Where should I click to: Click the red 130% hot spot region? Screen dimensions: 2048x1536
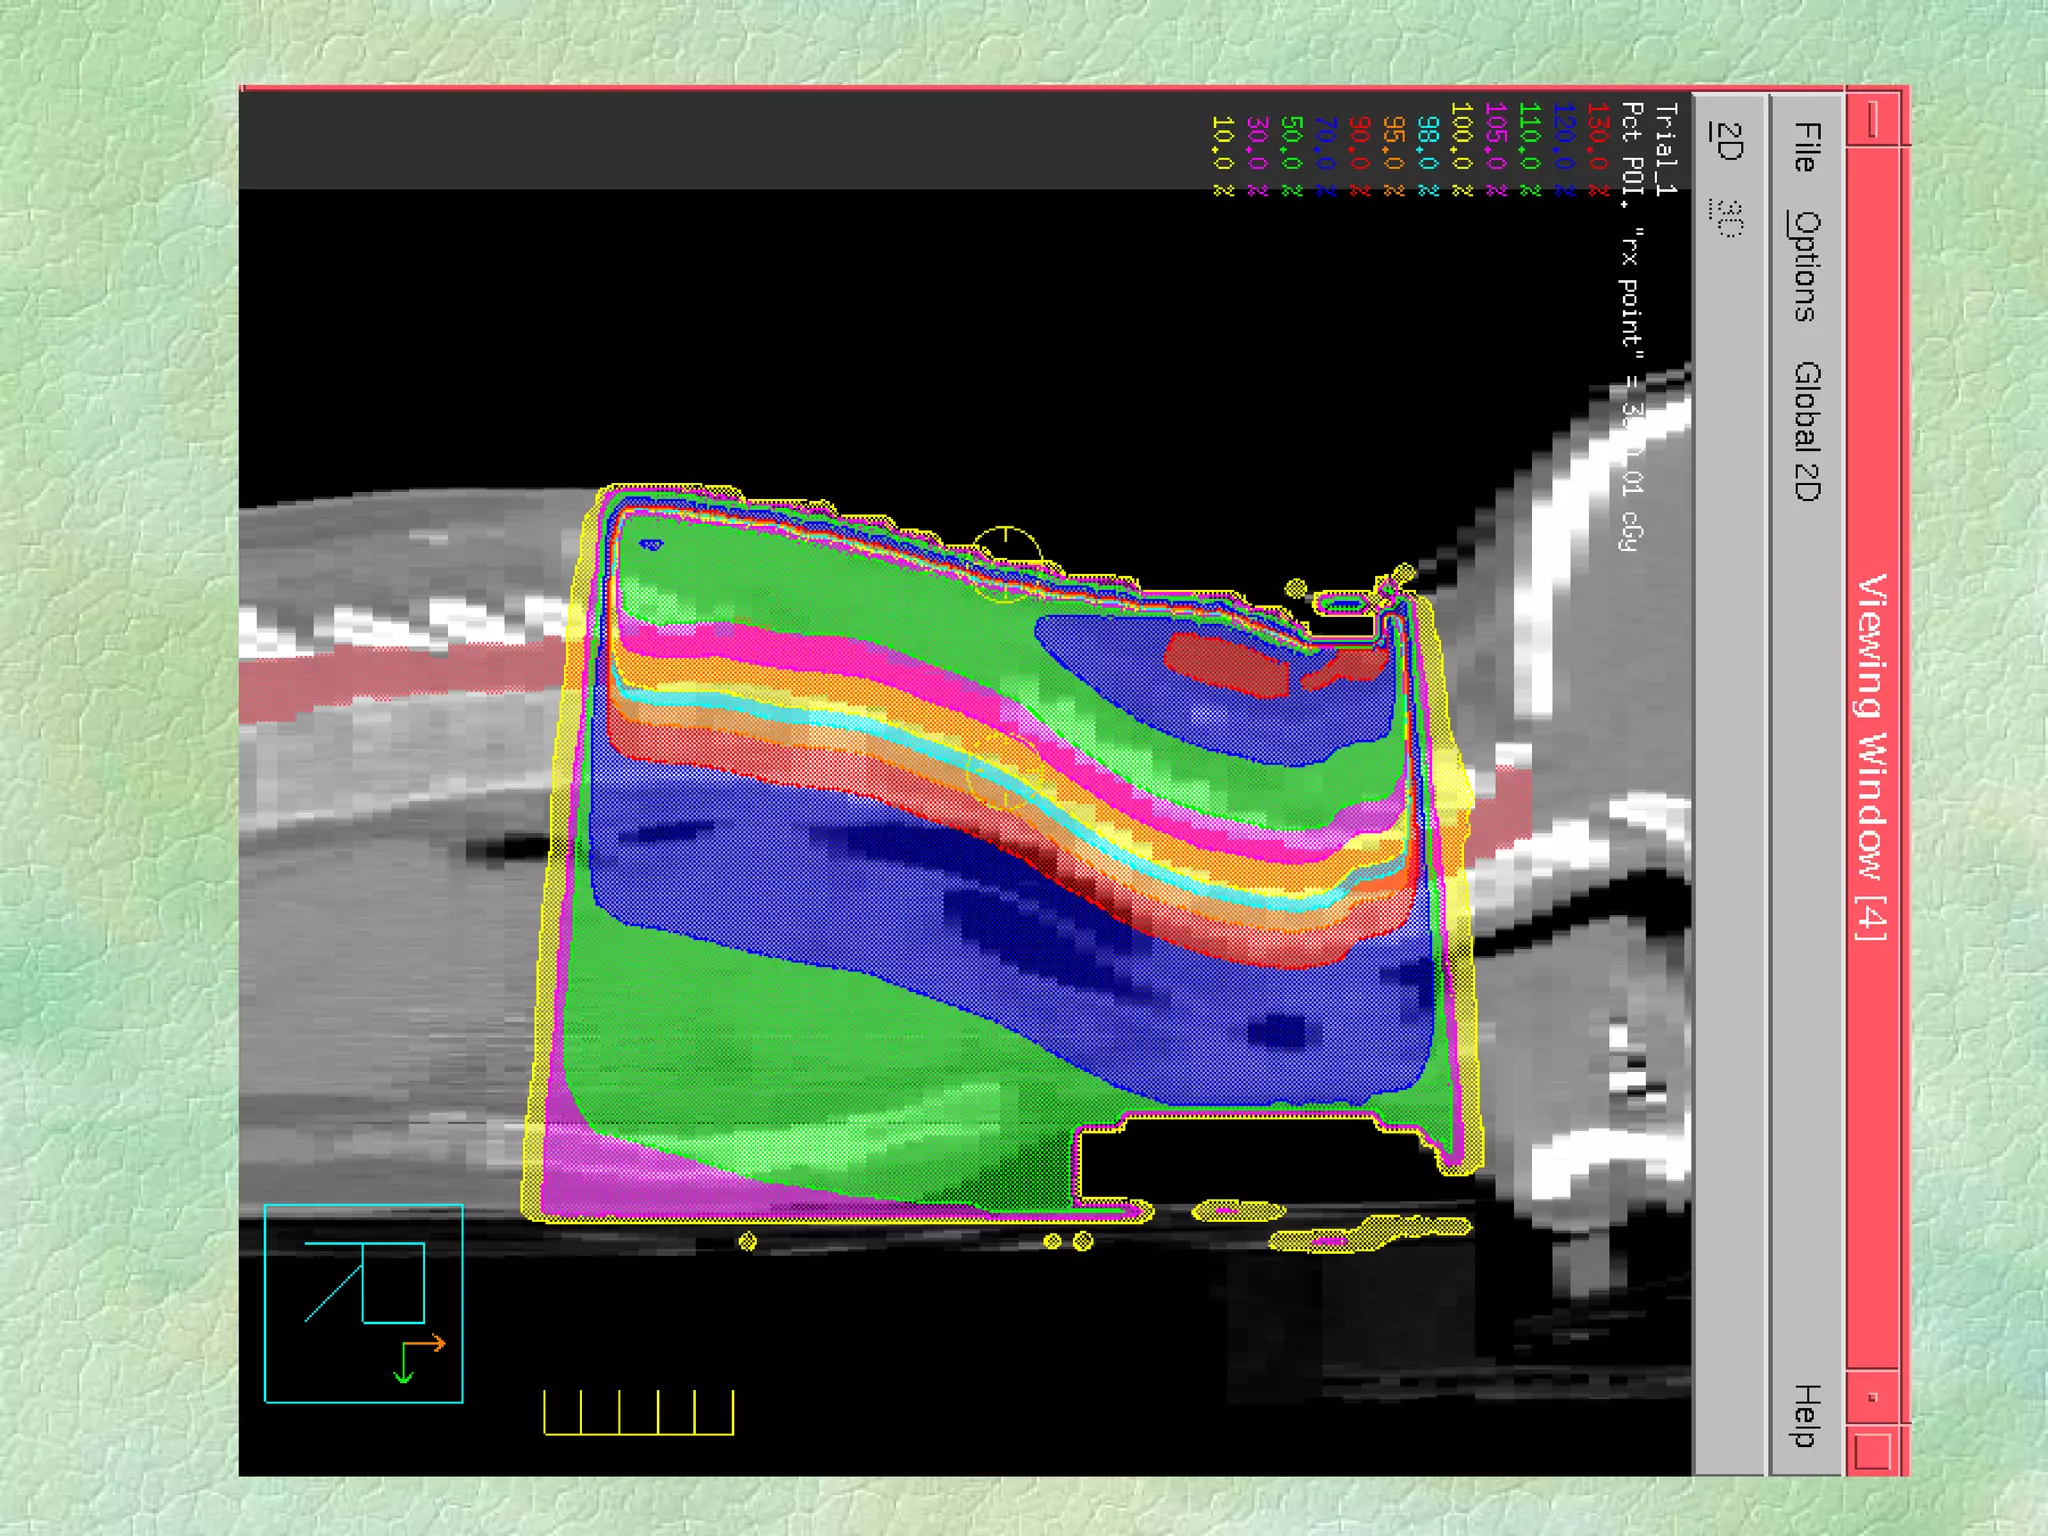[x=1228, y=664]
